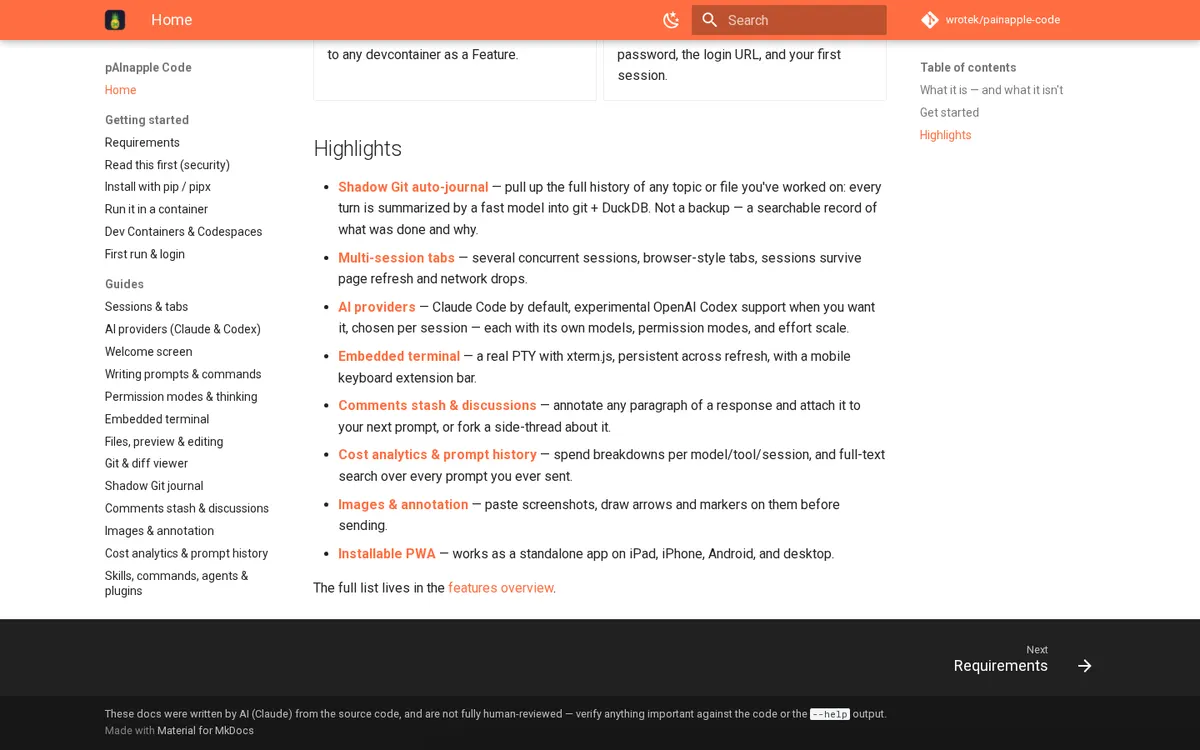Follow the Multi-session tabs highlight link
Viewport: 1200px width, 750px height.
396,258
